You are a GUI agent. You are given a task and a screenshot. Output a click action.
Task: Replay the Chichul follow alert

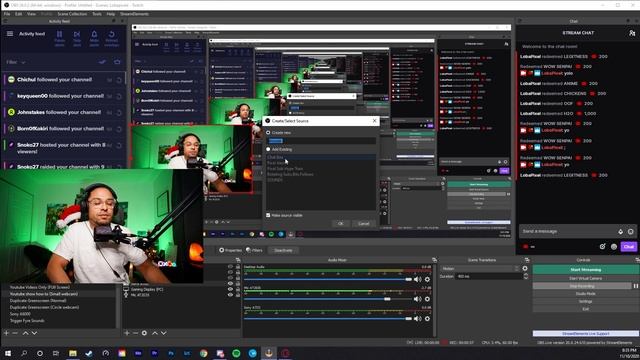(x=119, y=80)
